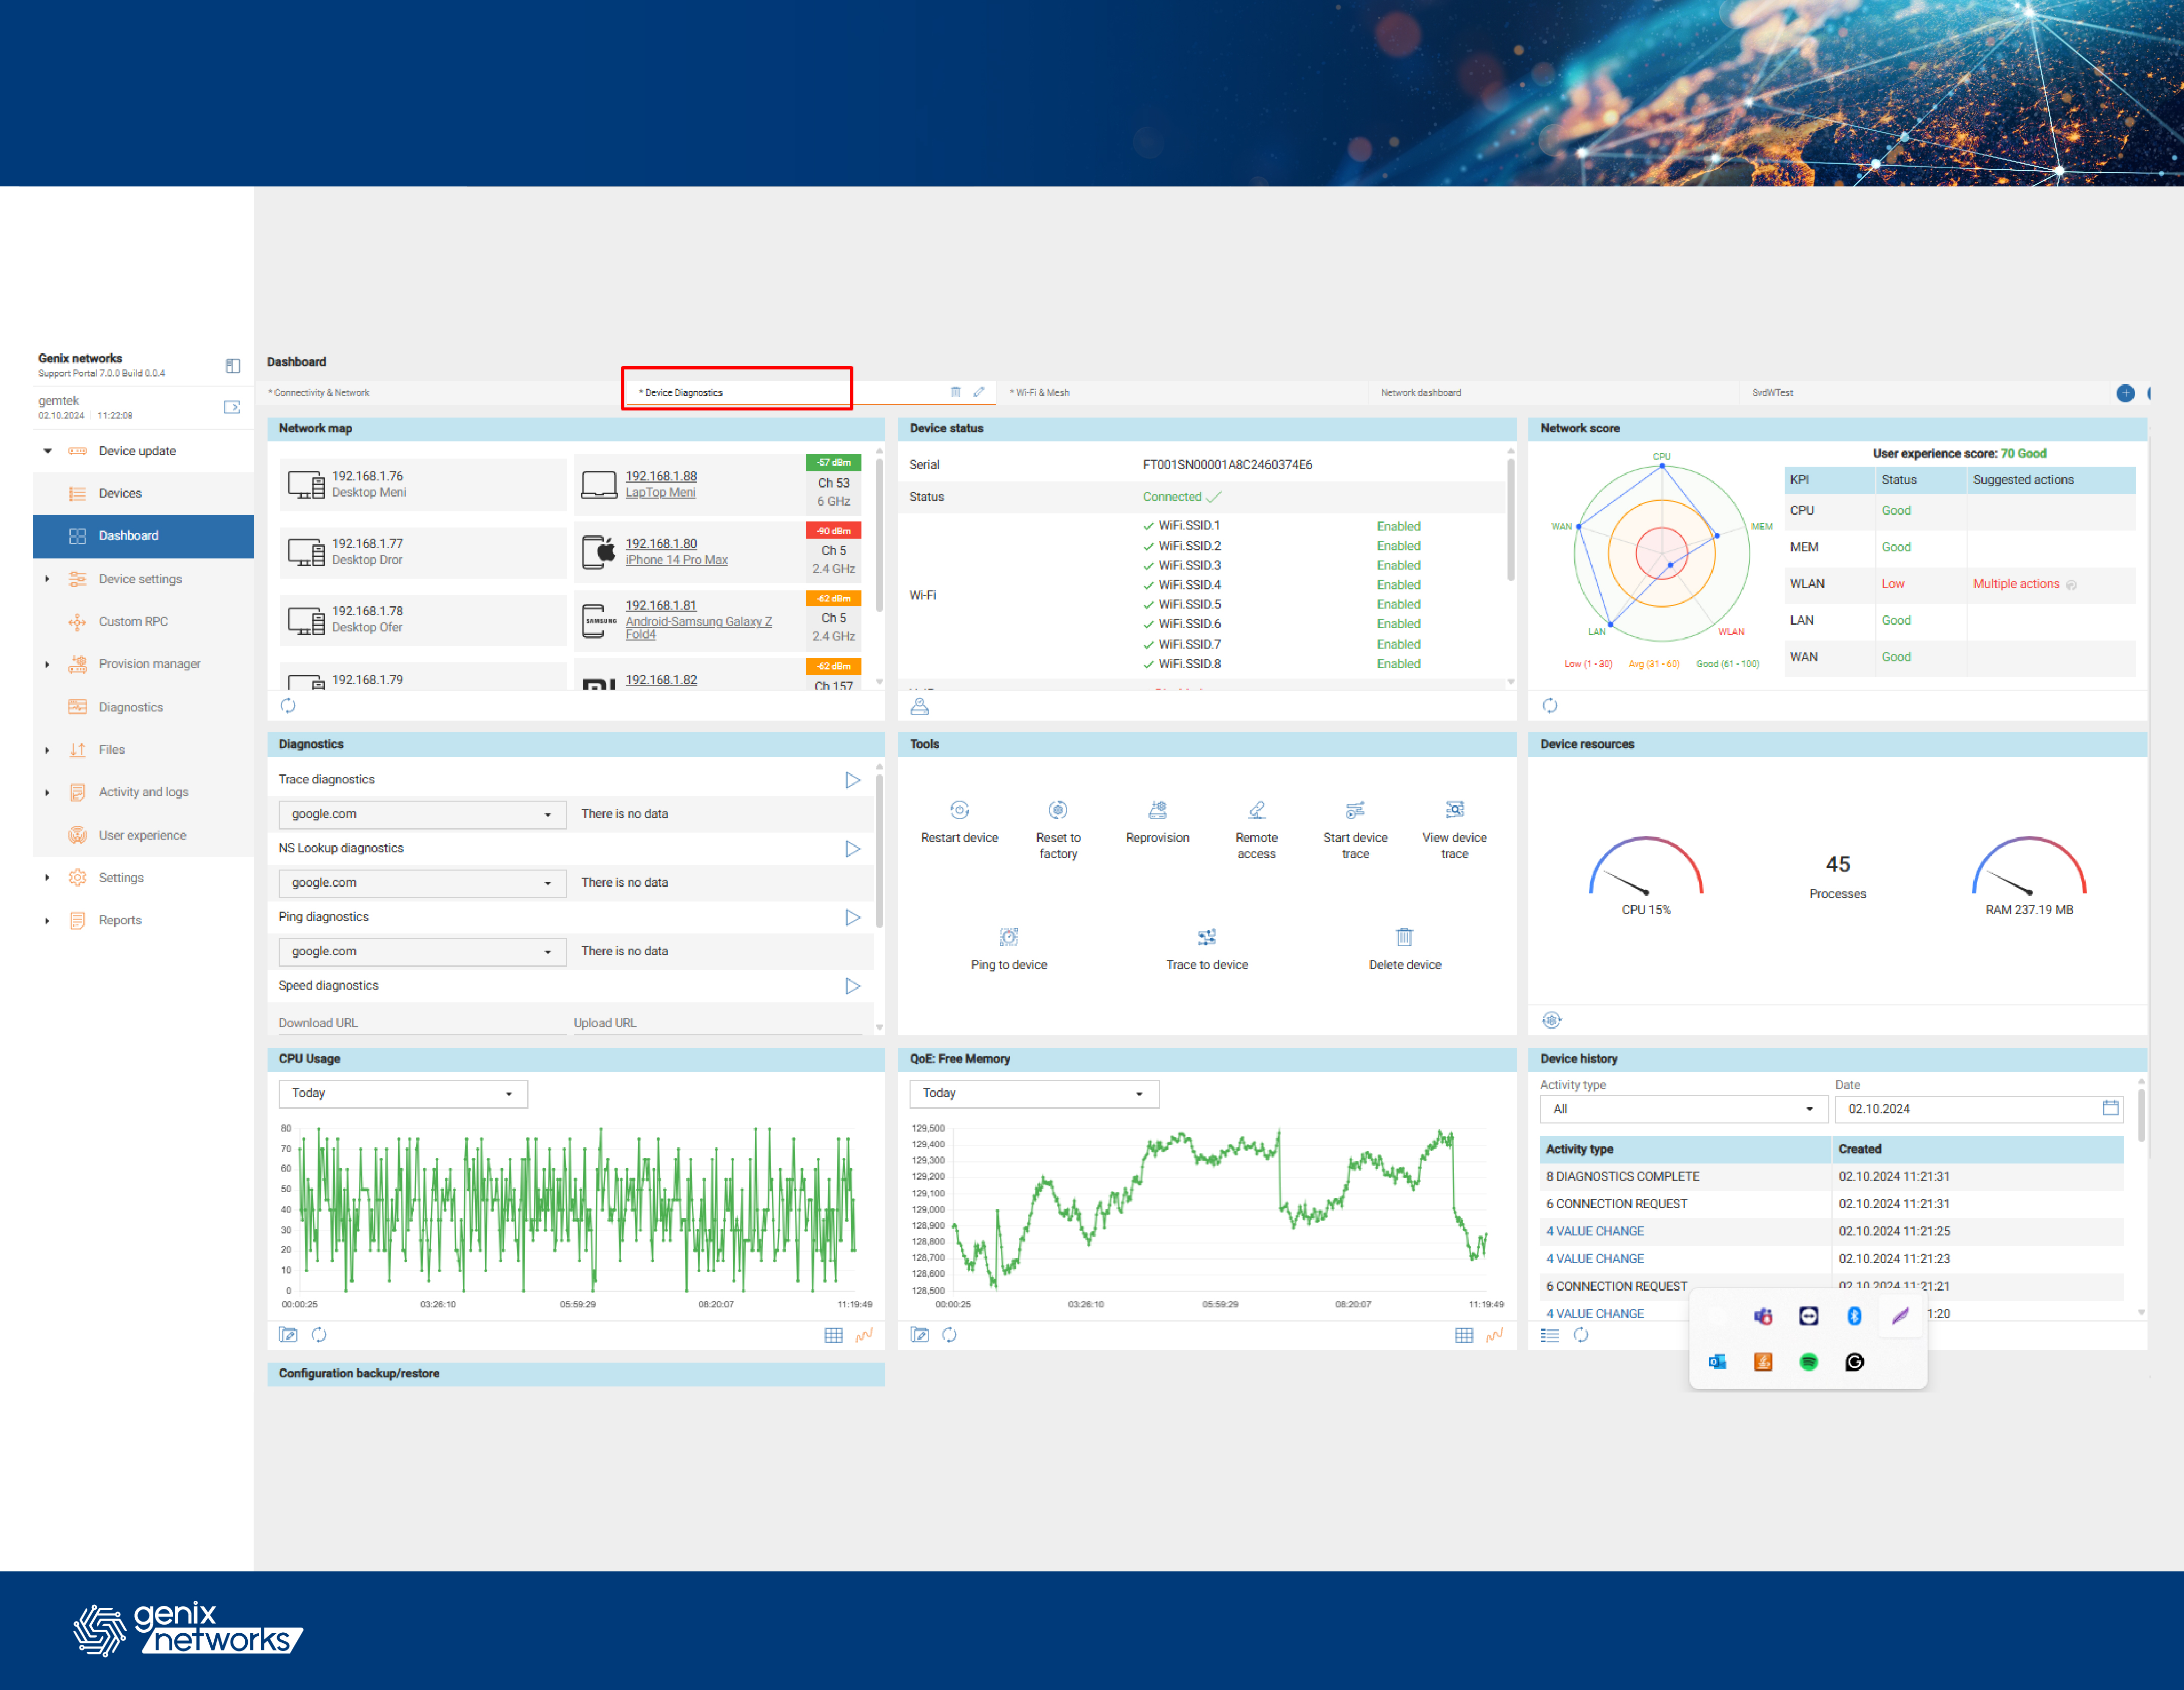Edit Device Diagnostics tab with pencil icon
This screenshot has height=1690, width=2184.
point(979,392)
